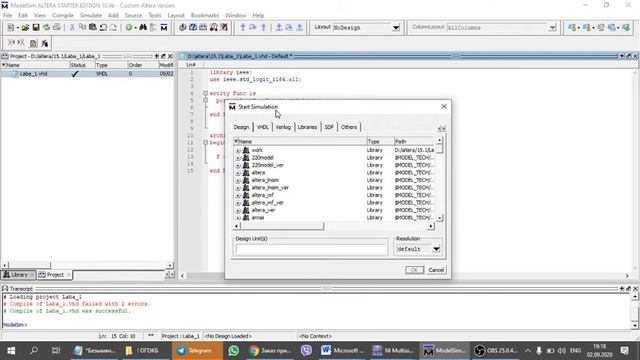Select Laba_1.vhd in the Project pane
This screenshot has height=360, width=640.
click(87, 74)
